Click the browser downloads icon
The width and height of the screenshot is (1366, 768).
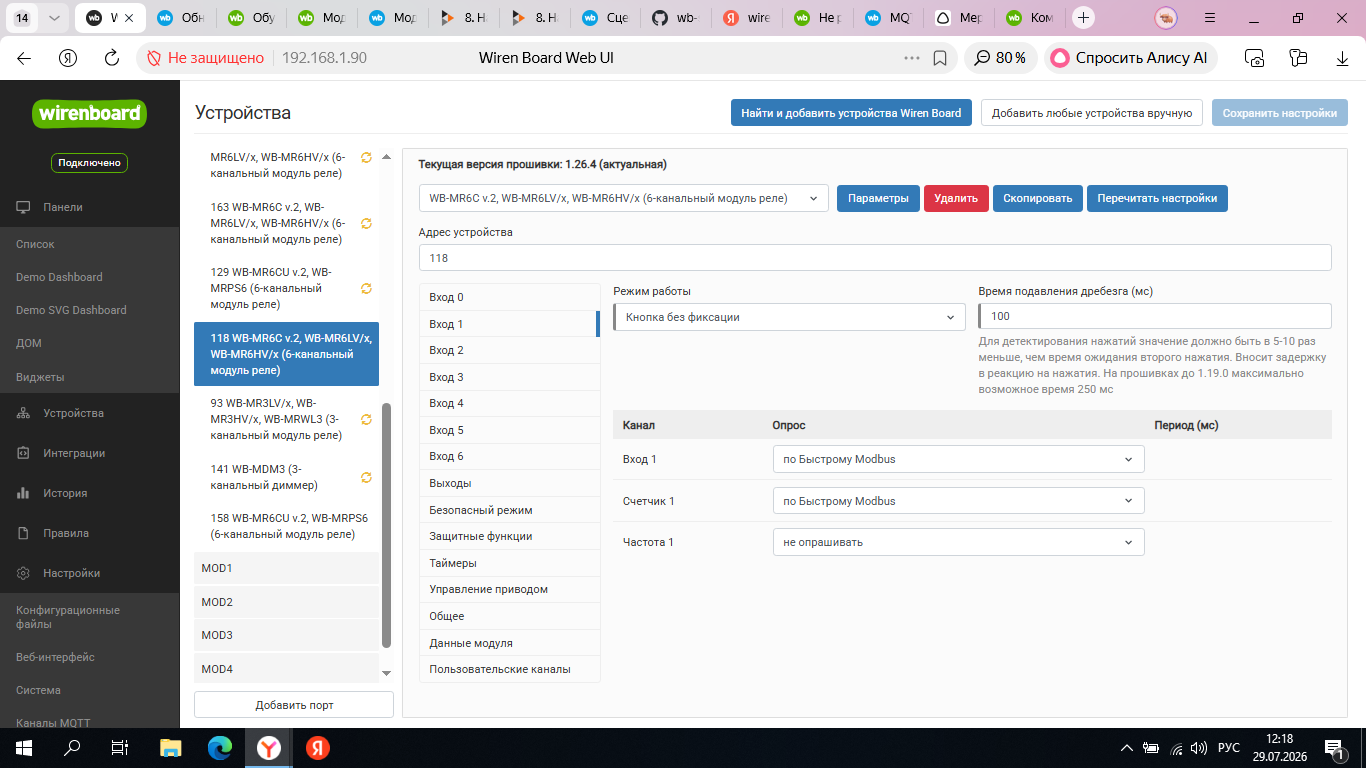(1343, 58)
